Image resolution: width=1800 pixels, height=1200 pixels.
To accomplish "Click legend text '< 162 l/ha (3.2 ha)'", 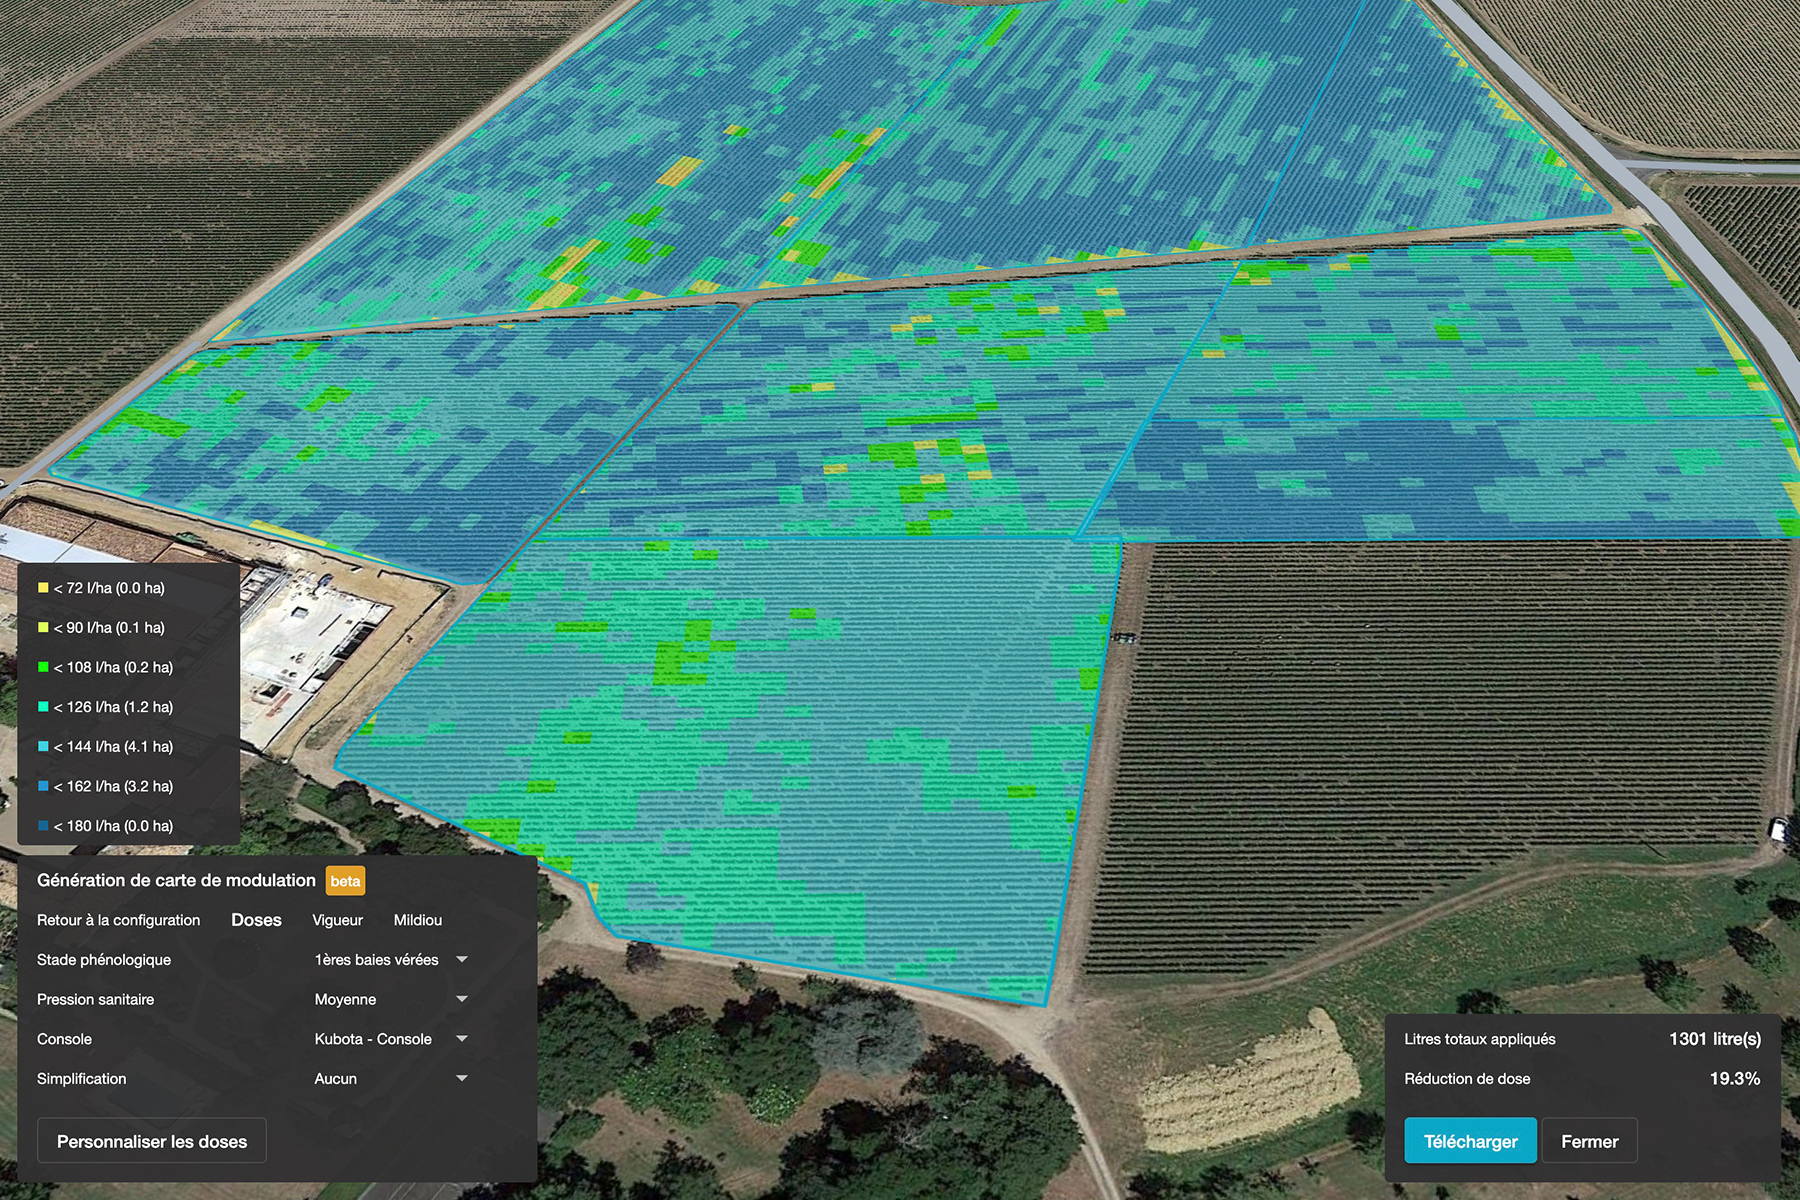I will [x=113, y=786].
